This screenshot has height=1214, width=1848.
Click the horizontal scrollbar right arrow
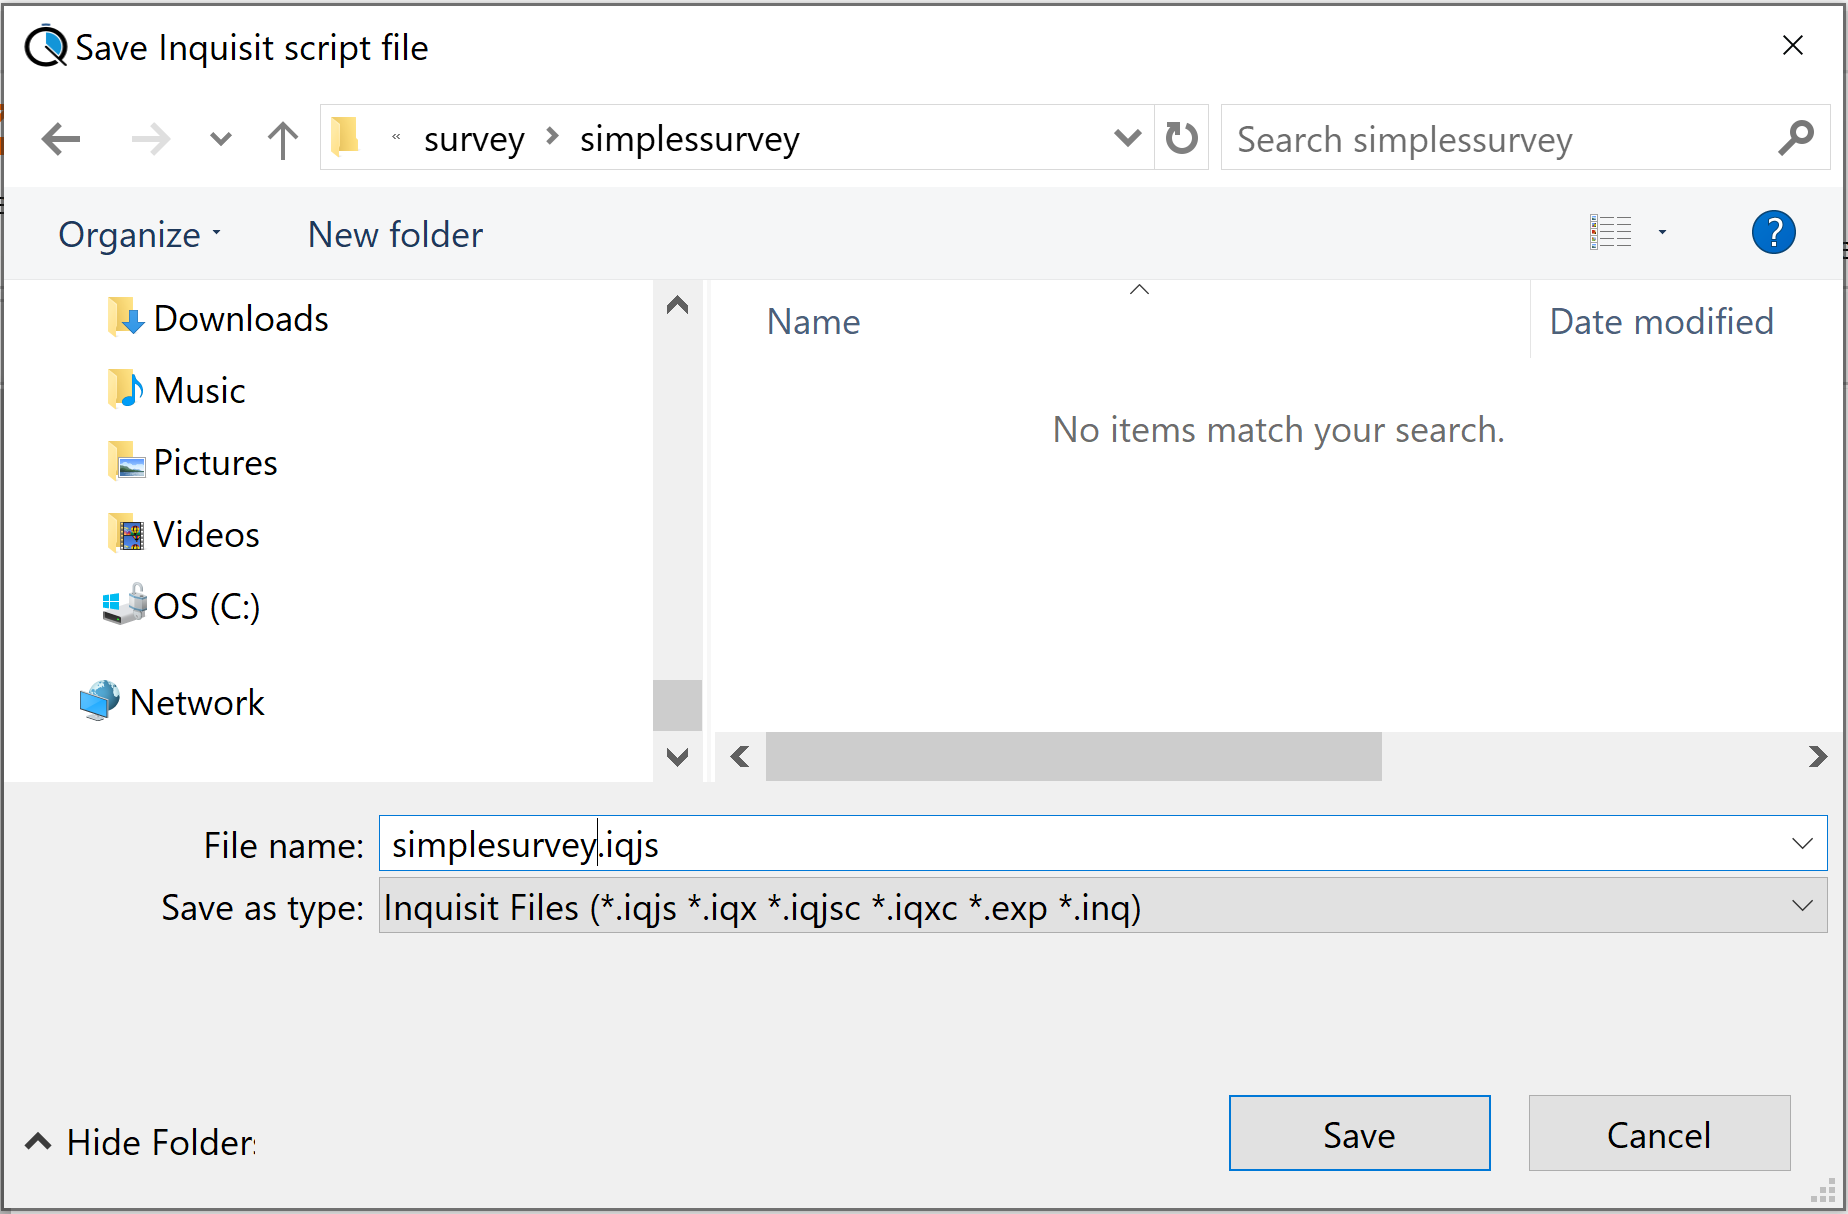pos(1817,757)
